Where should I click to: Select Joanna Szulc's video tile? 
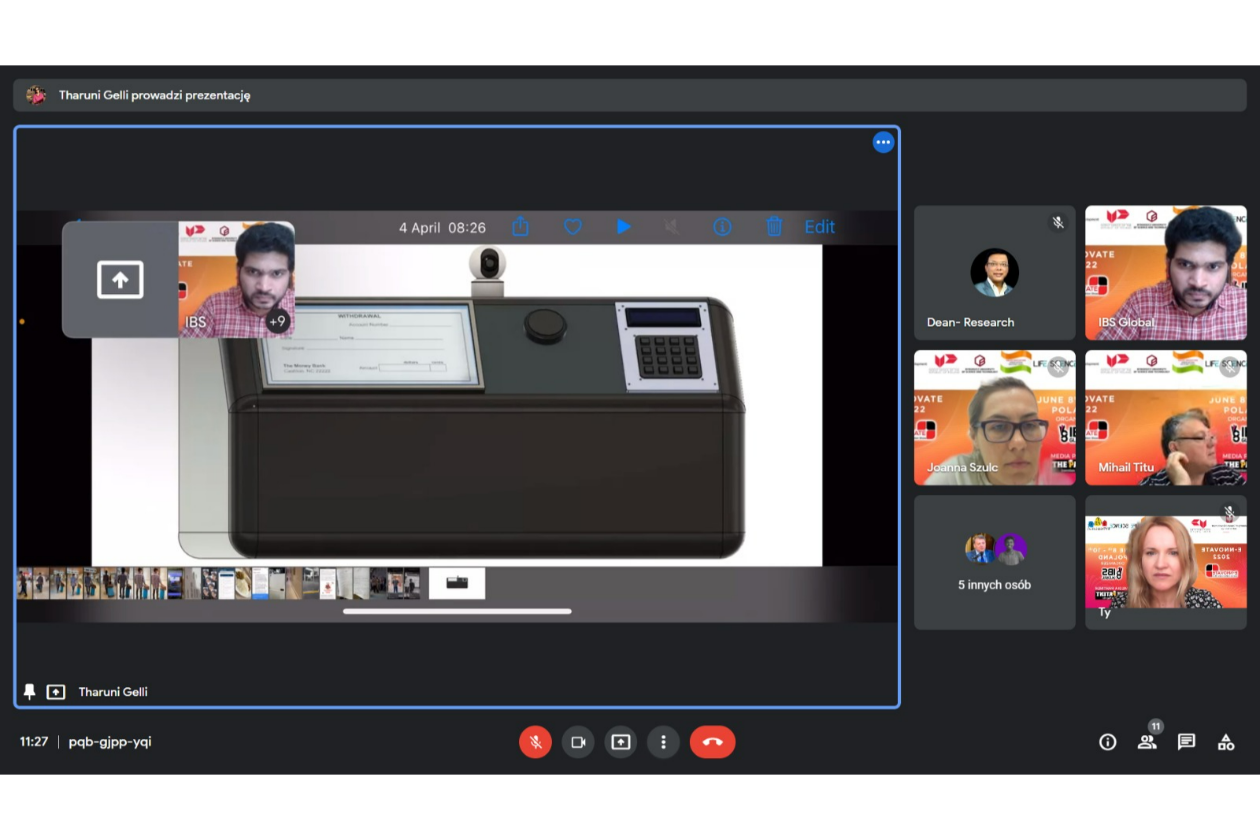pyautogui.click(x=994, y=418)
